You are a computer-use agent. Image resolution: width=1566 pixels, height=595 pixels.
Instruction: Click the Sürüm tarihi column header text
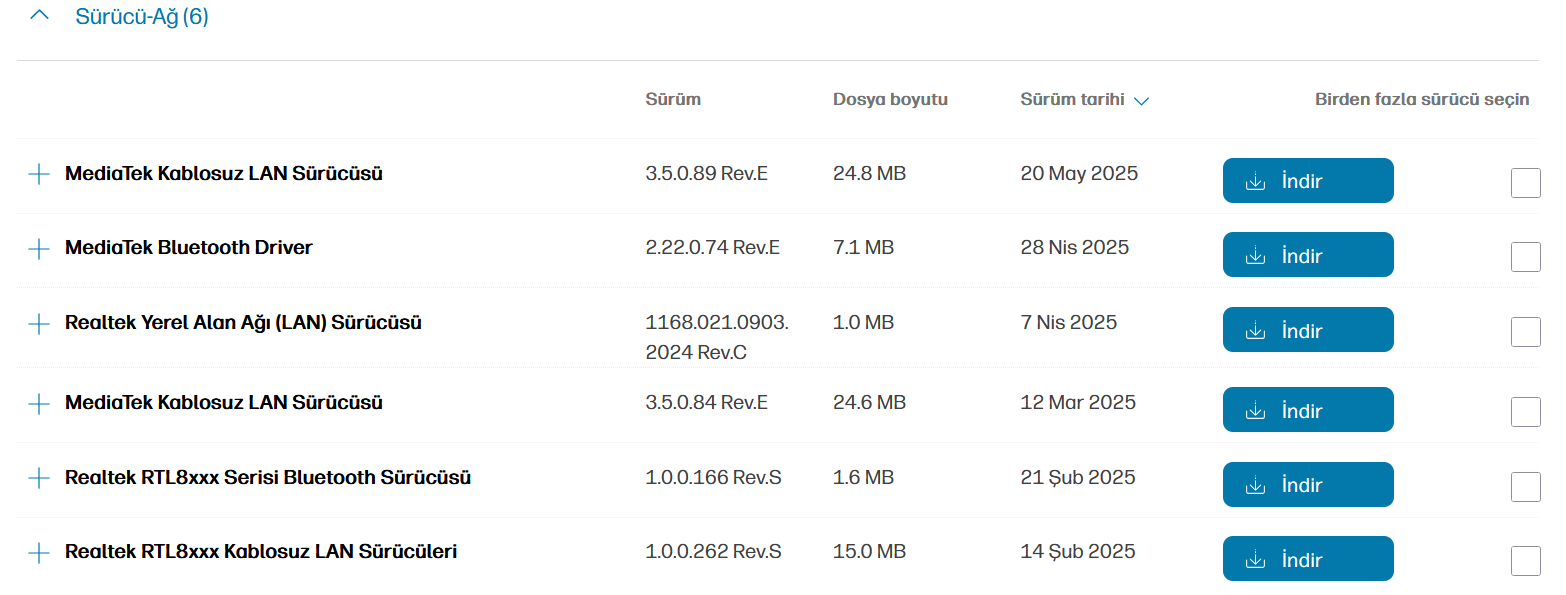[x=1072, y=100]
